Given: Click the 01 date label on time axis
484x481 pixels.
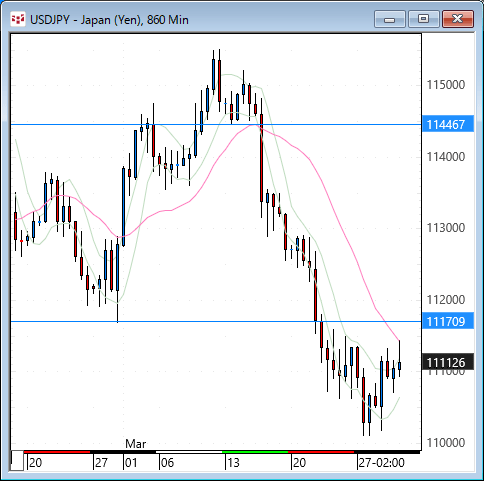Looking at the screenshot, I should pyautogui.click(x=131, y=463).
